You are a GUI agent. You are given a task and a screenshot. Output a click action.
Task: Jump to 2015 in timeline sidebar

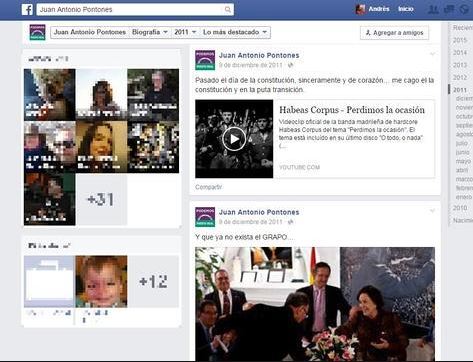point(460,40)
